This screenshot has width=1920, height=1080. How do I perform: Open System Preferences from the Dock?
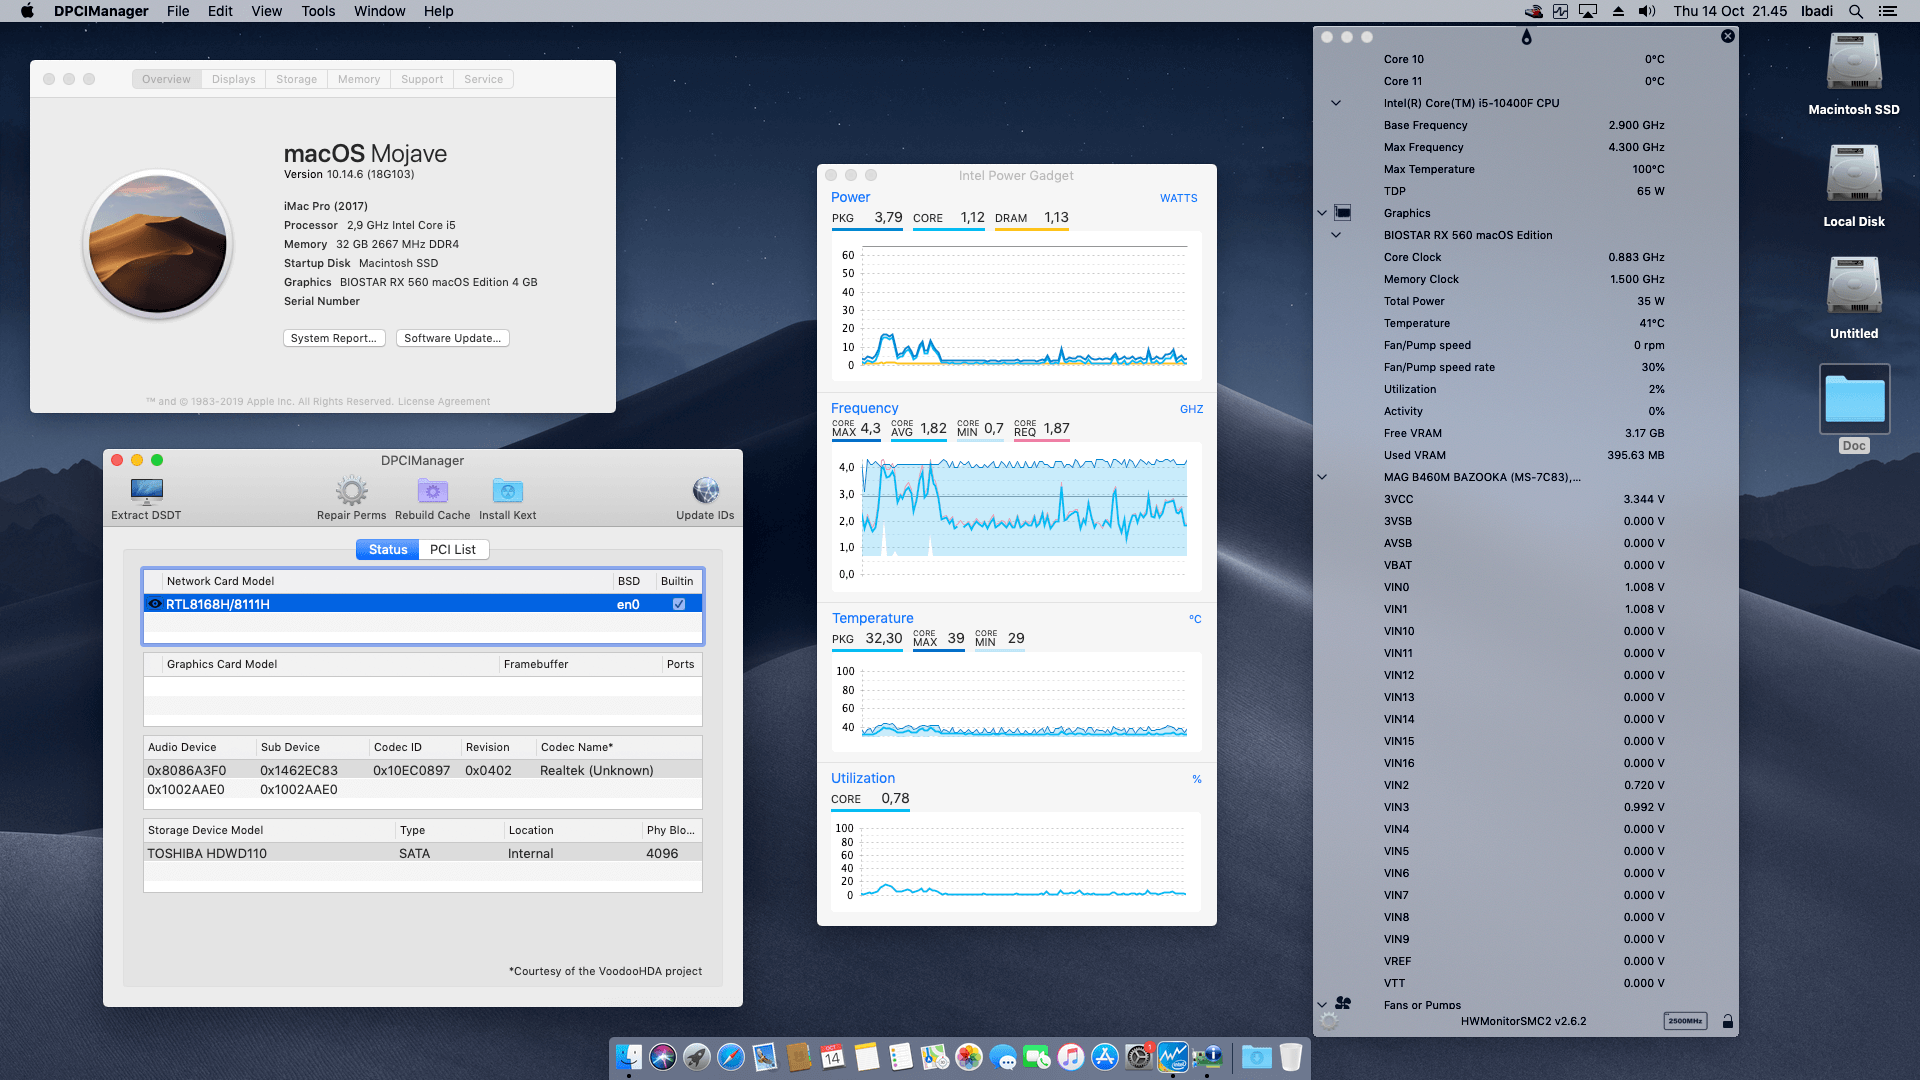coord(1138,1057)
